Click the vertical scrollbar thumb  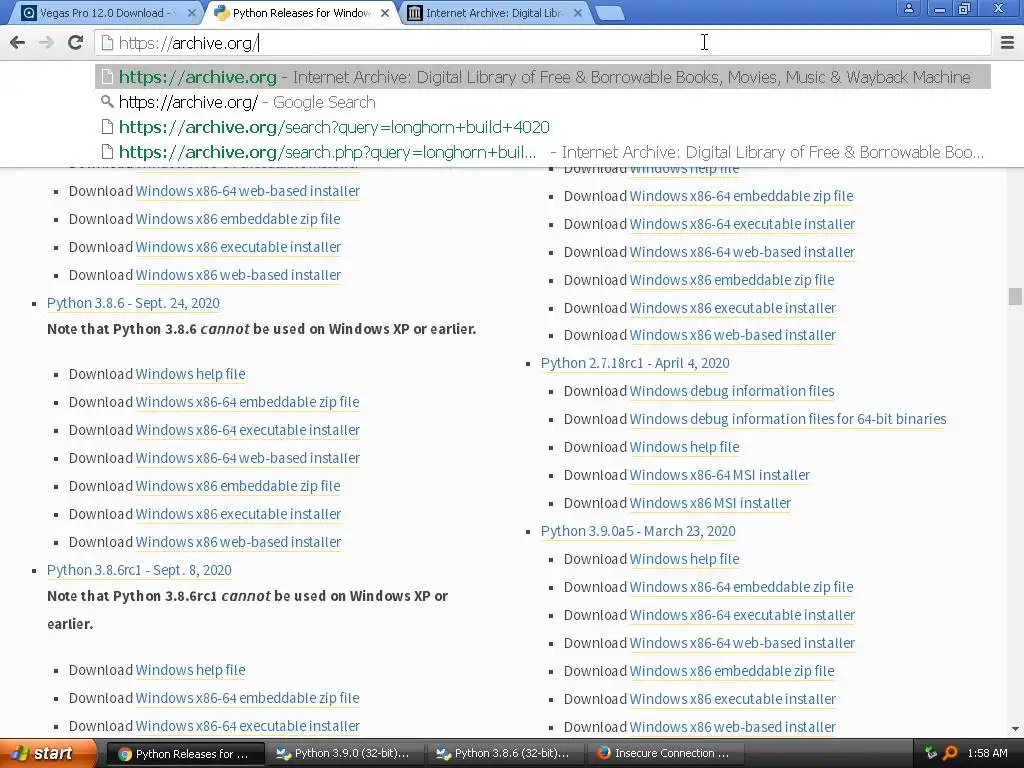tap(1015, 296)
